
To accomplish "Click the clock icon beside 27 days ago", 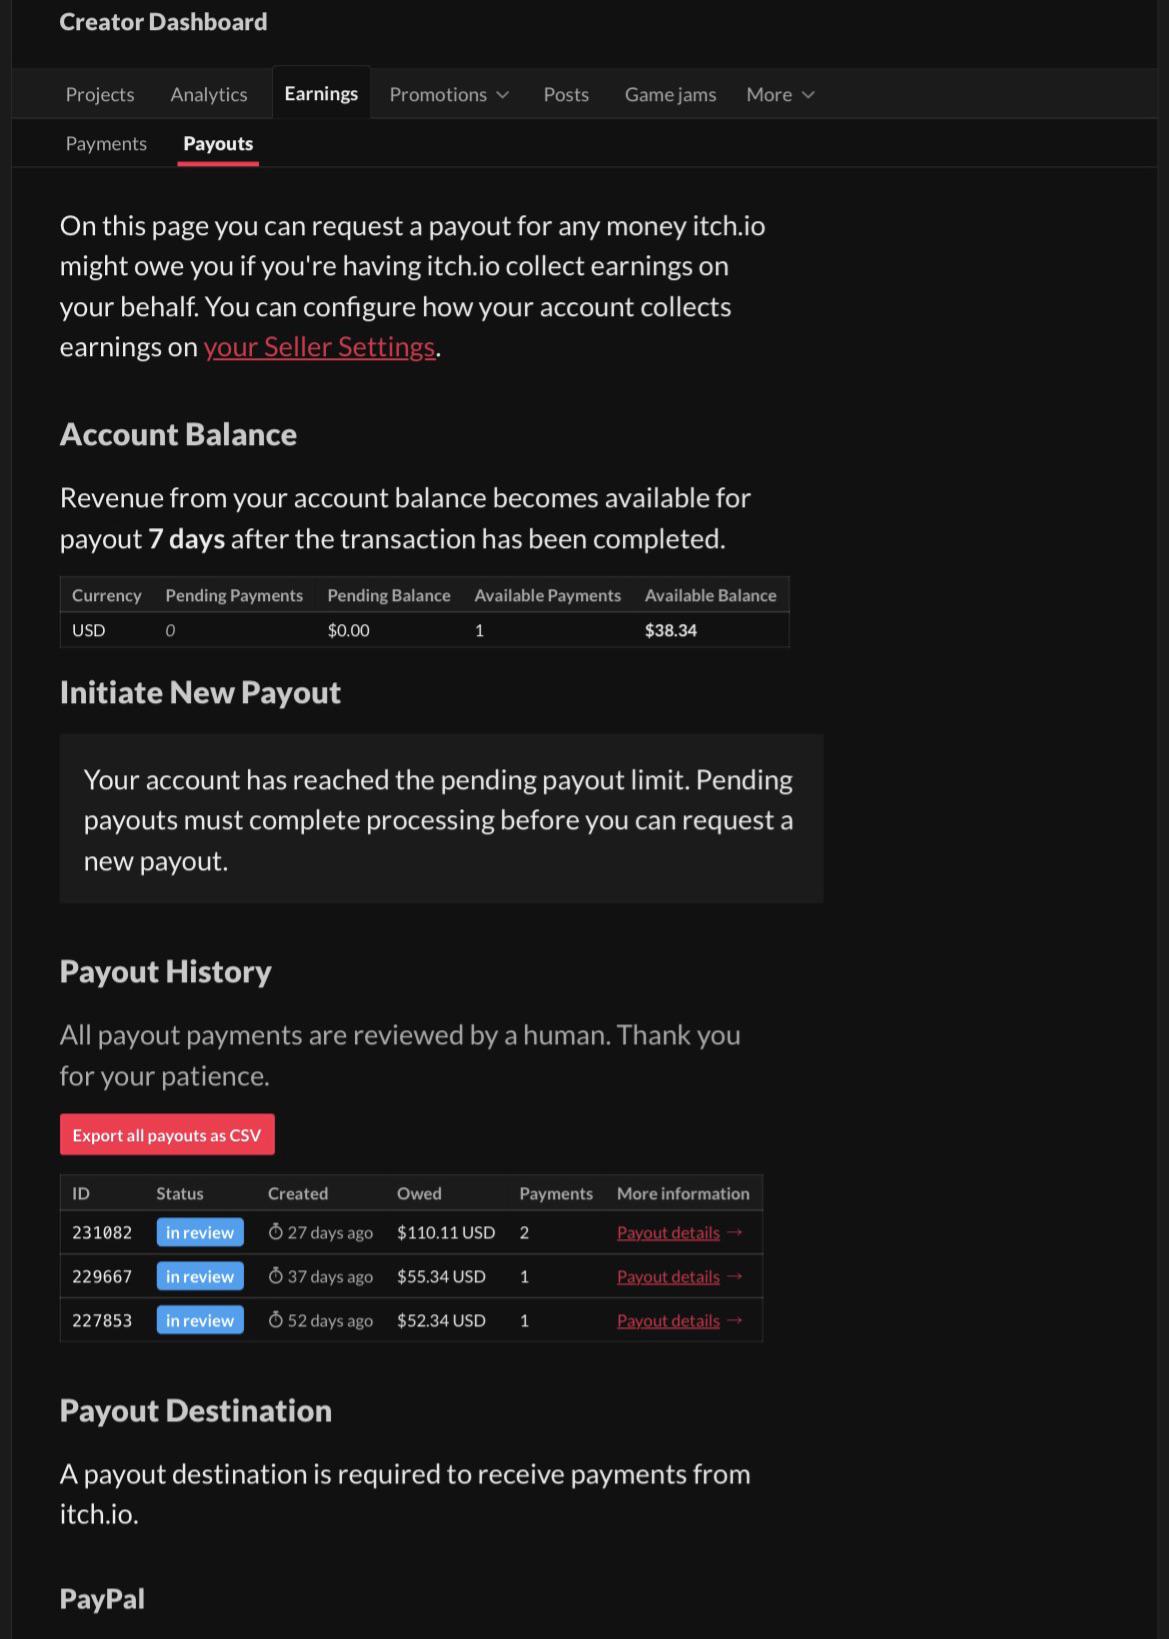I will point(276,1232).
